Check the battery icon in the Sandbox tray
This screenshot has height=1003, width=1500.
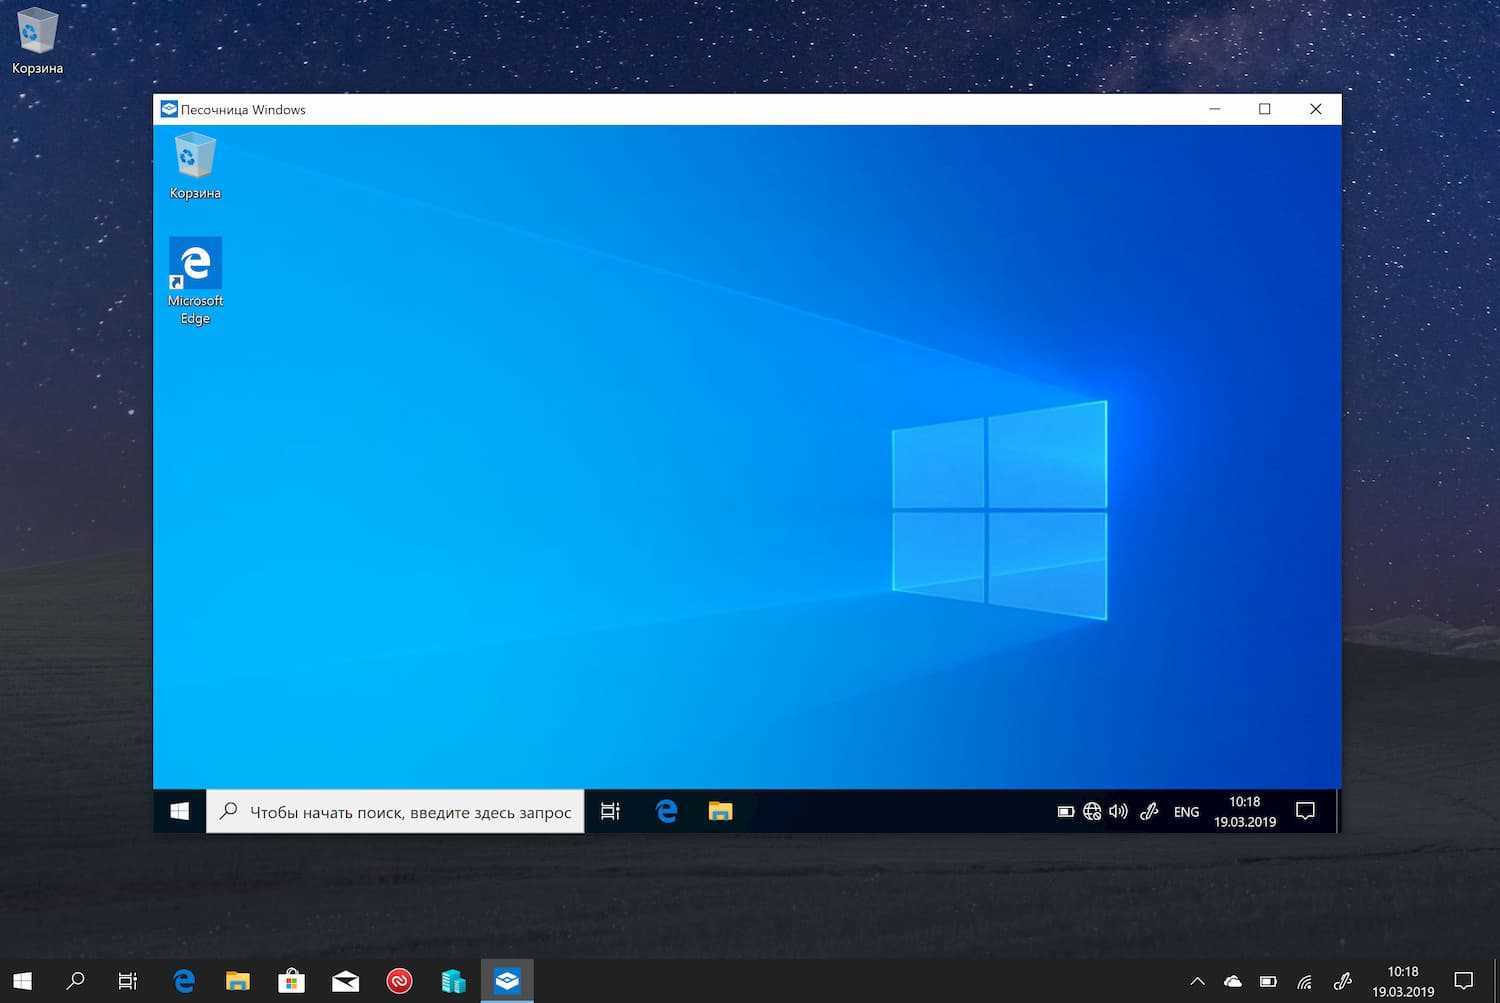tap(1066, 811)
